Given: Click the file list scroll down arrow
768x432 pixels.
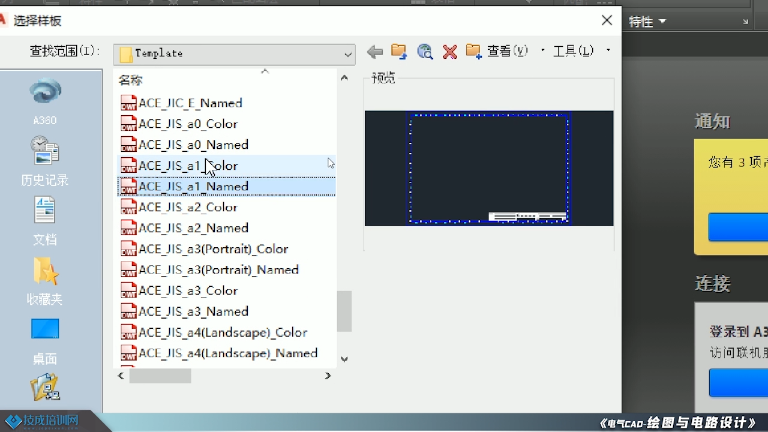Looking at the screenshot, I should [344, 359].
